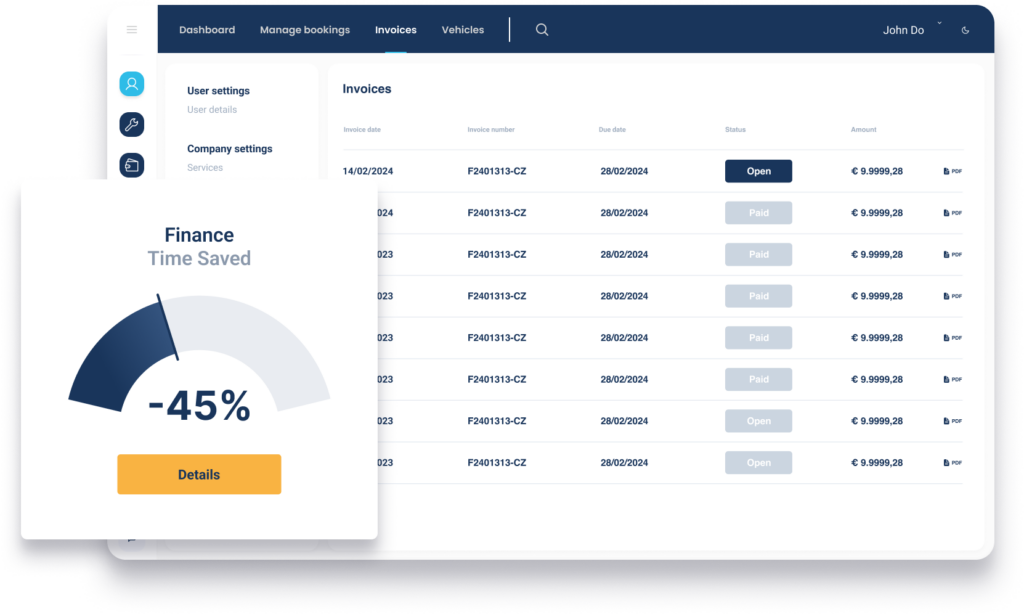Screen dimensions: 1024x614
Task: Expand the User settings section
Action: point(218,90)
